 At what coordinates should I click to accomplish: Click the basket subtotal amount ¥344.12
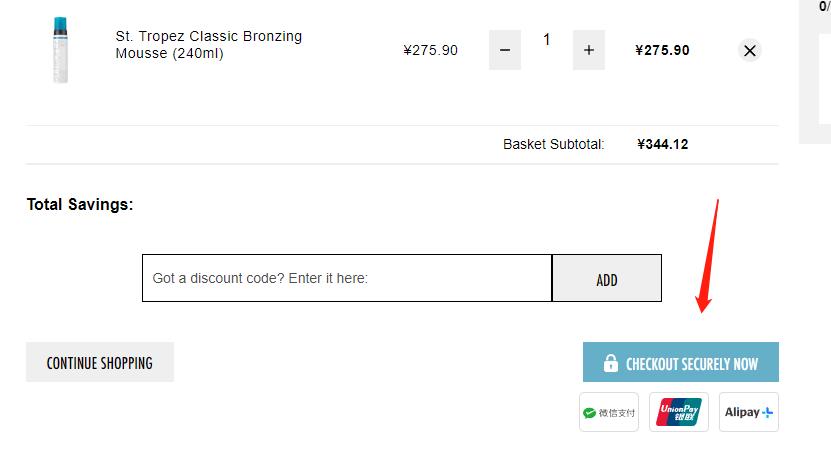point(662,144)
